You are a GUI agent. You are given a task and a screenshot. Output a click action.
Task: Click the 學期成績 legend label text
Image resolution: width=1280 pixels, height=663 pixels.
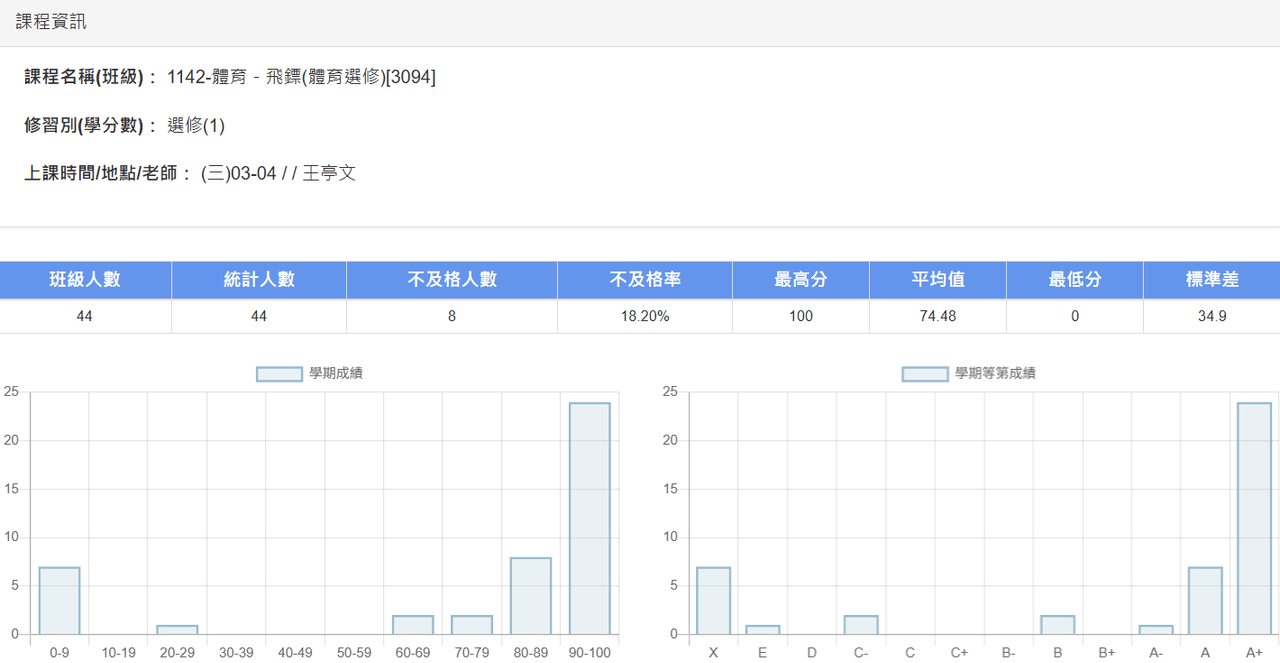coord(336,374)
